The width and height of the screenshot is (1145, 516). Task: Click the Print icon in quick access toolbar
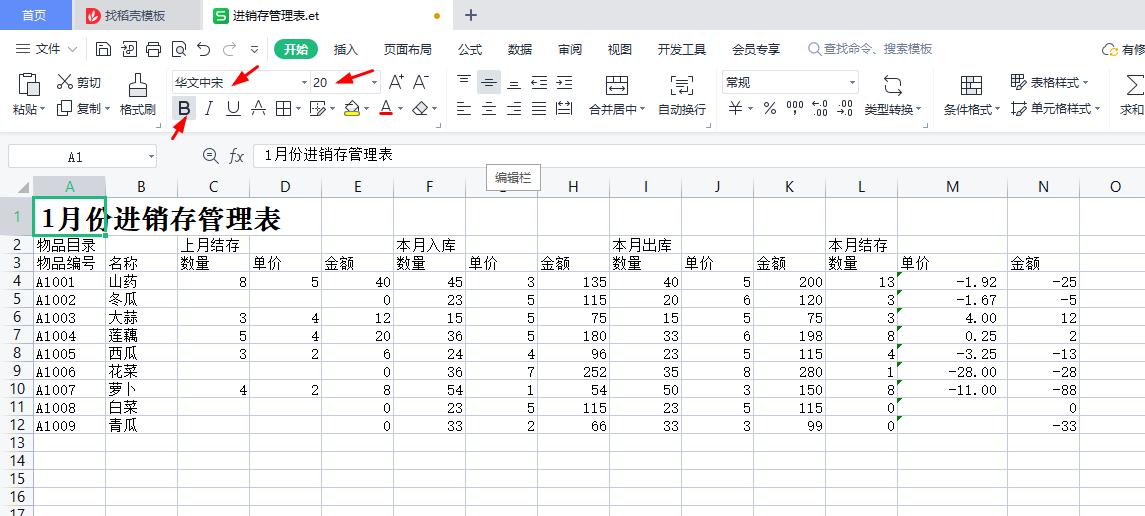pyautogui.click(x=153, y=49)
